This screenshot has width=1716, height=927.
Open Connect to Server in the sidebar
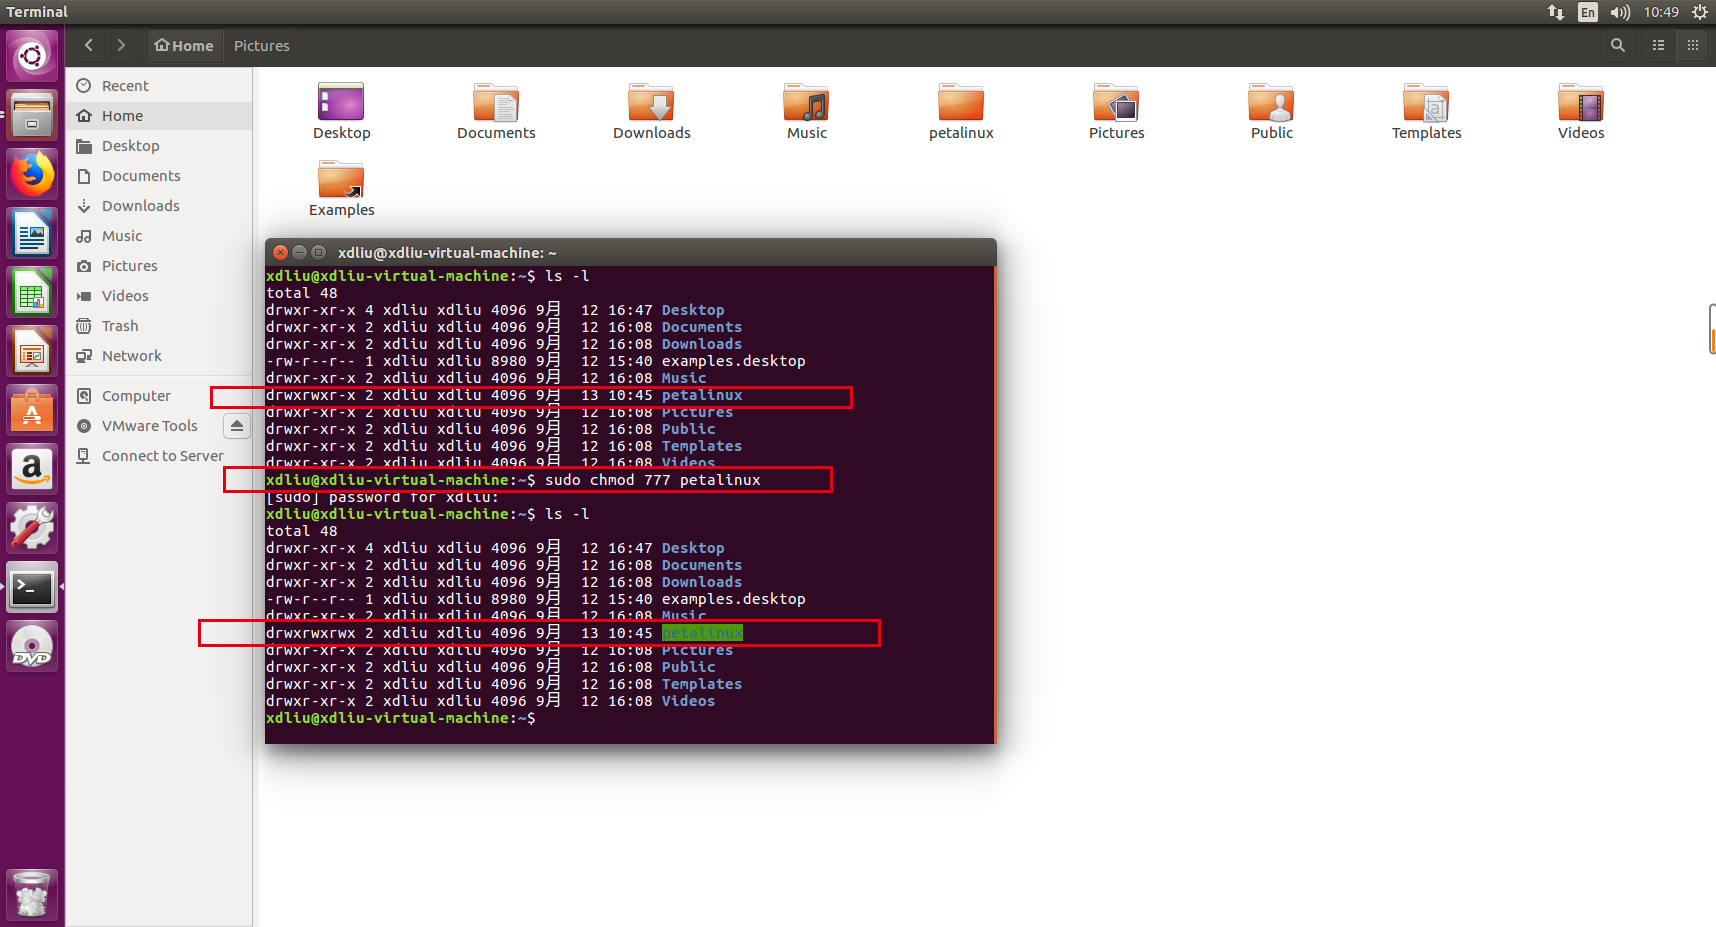click(161, 455)
